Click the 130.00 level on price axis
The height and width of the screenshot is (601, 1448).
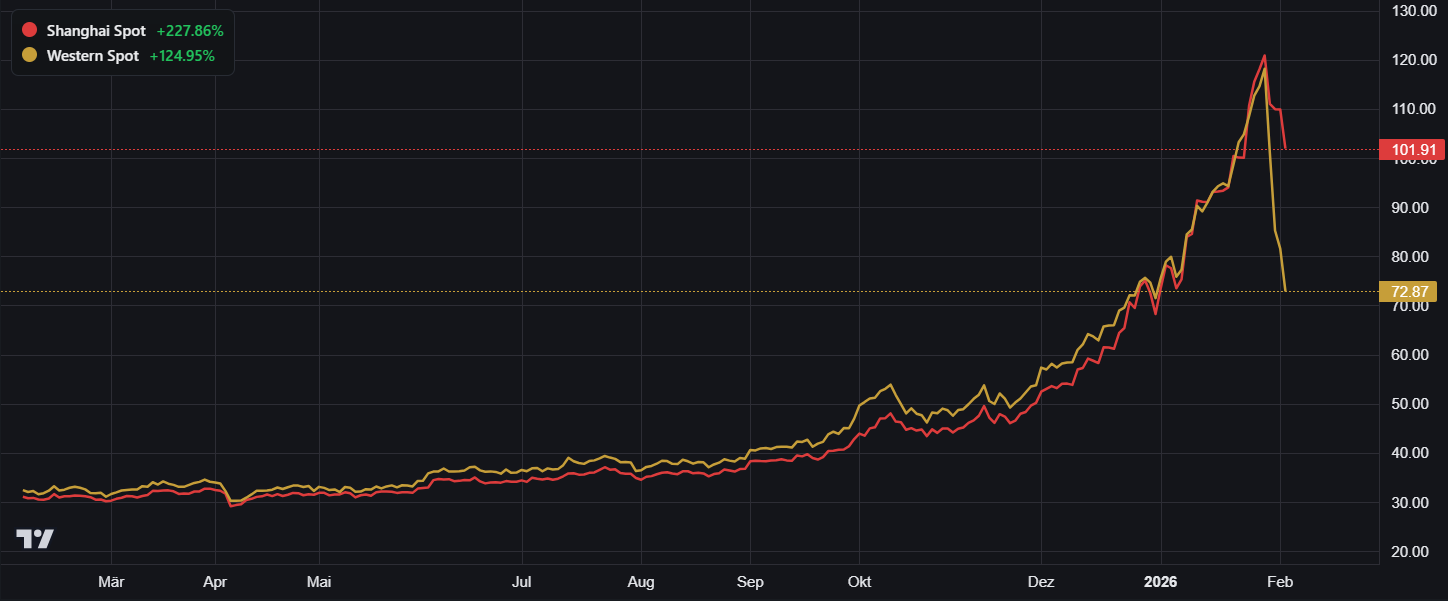(x=1414, y=10)
